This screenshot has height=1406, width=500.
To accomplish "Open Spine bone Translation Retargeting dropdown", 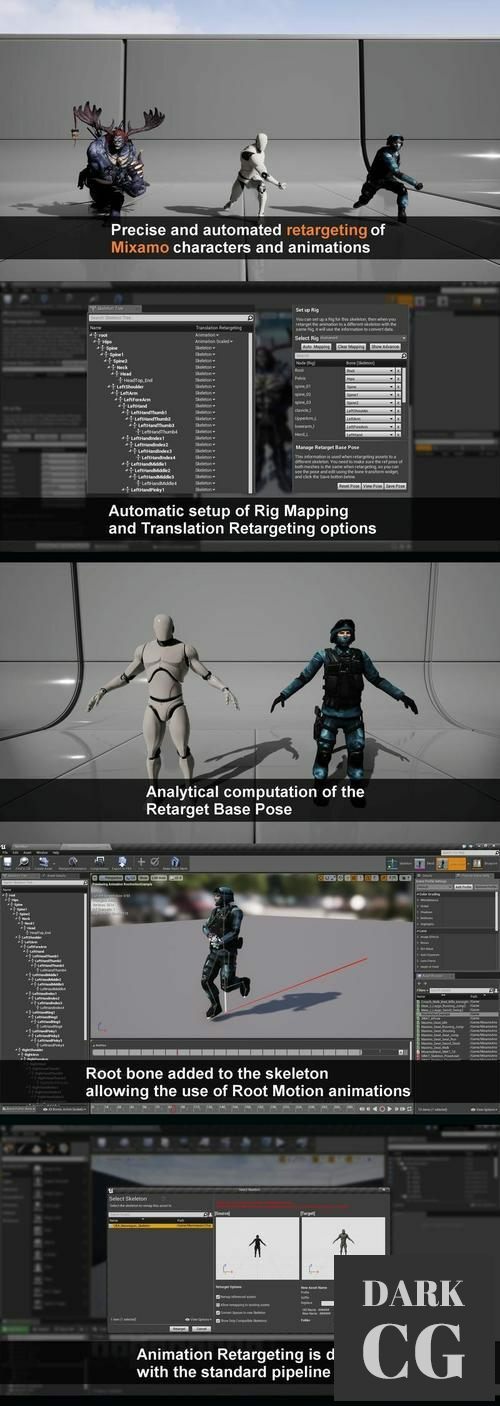I will point(205,348).
